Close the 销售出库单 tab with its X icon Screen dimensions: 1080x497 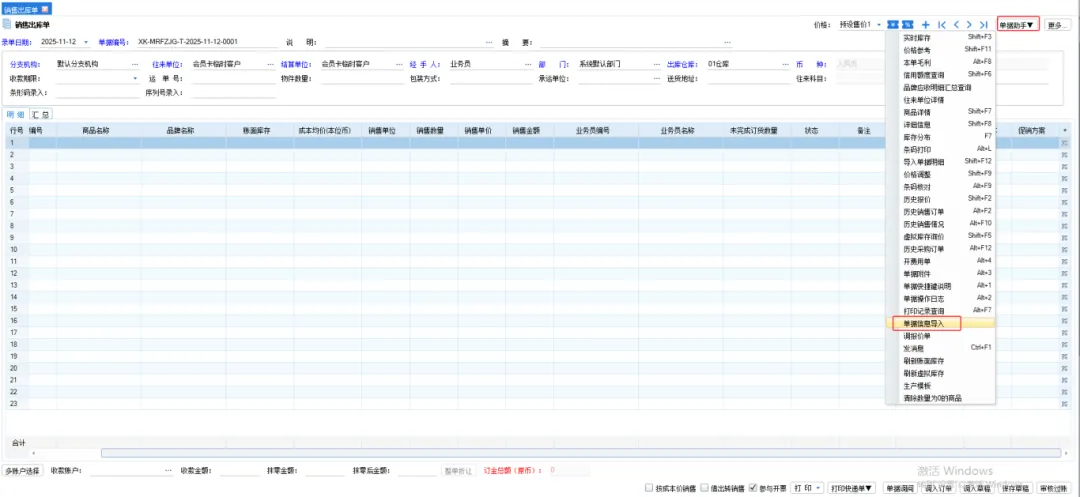coord(44,8)
